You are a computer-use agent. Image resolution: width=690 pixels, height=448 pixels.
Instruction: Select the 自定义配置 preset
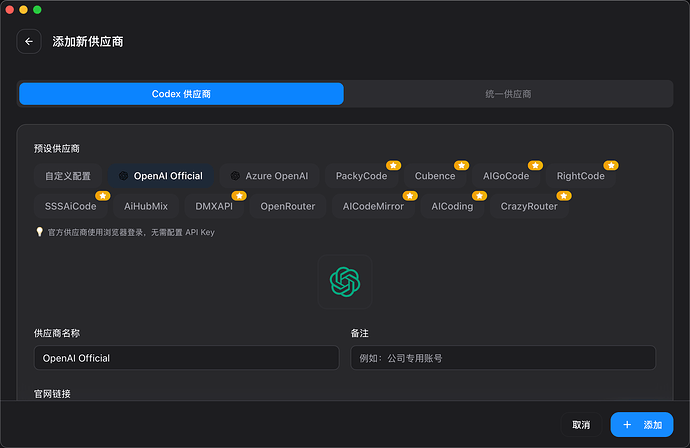(68, 176)
